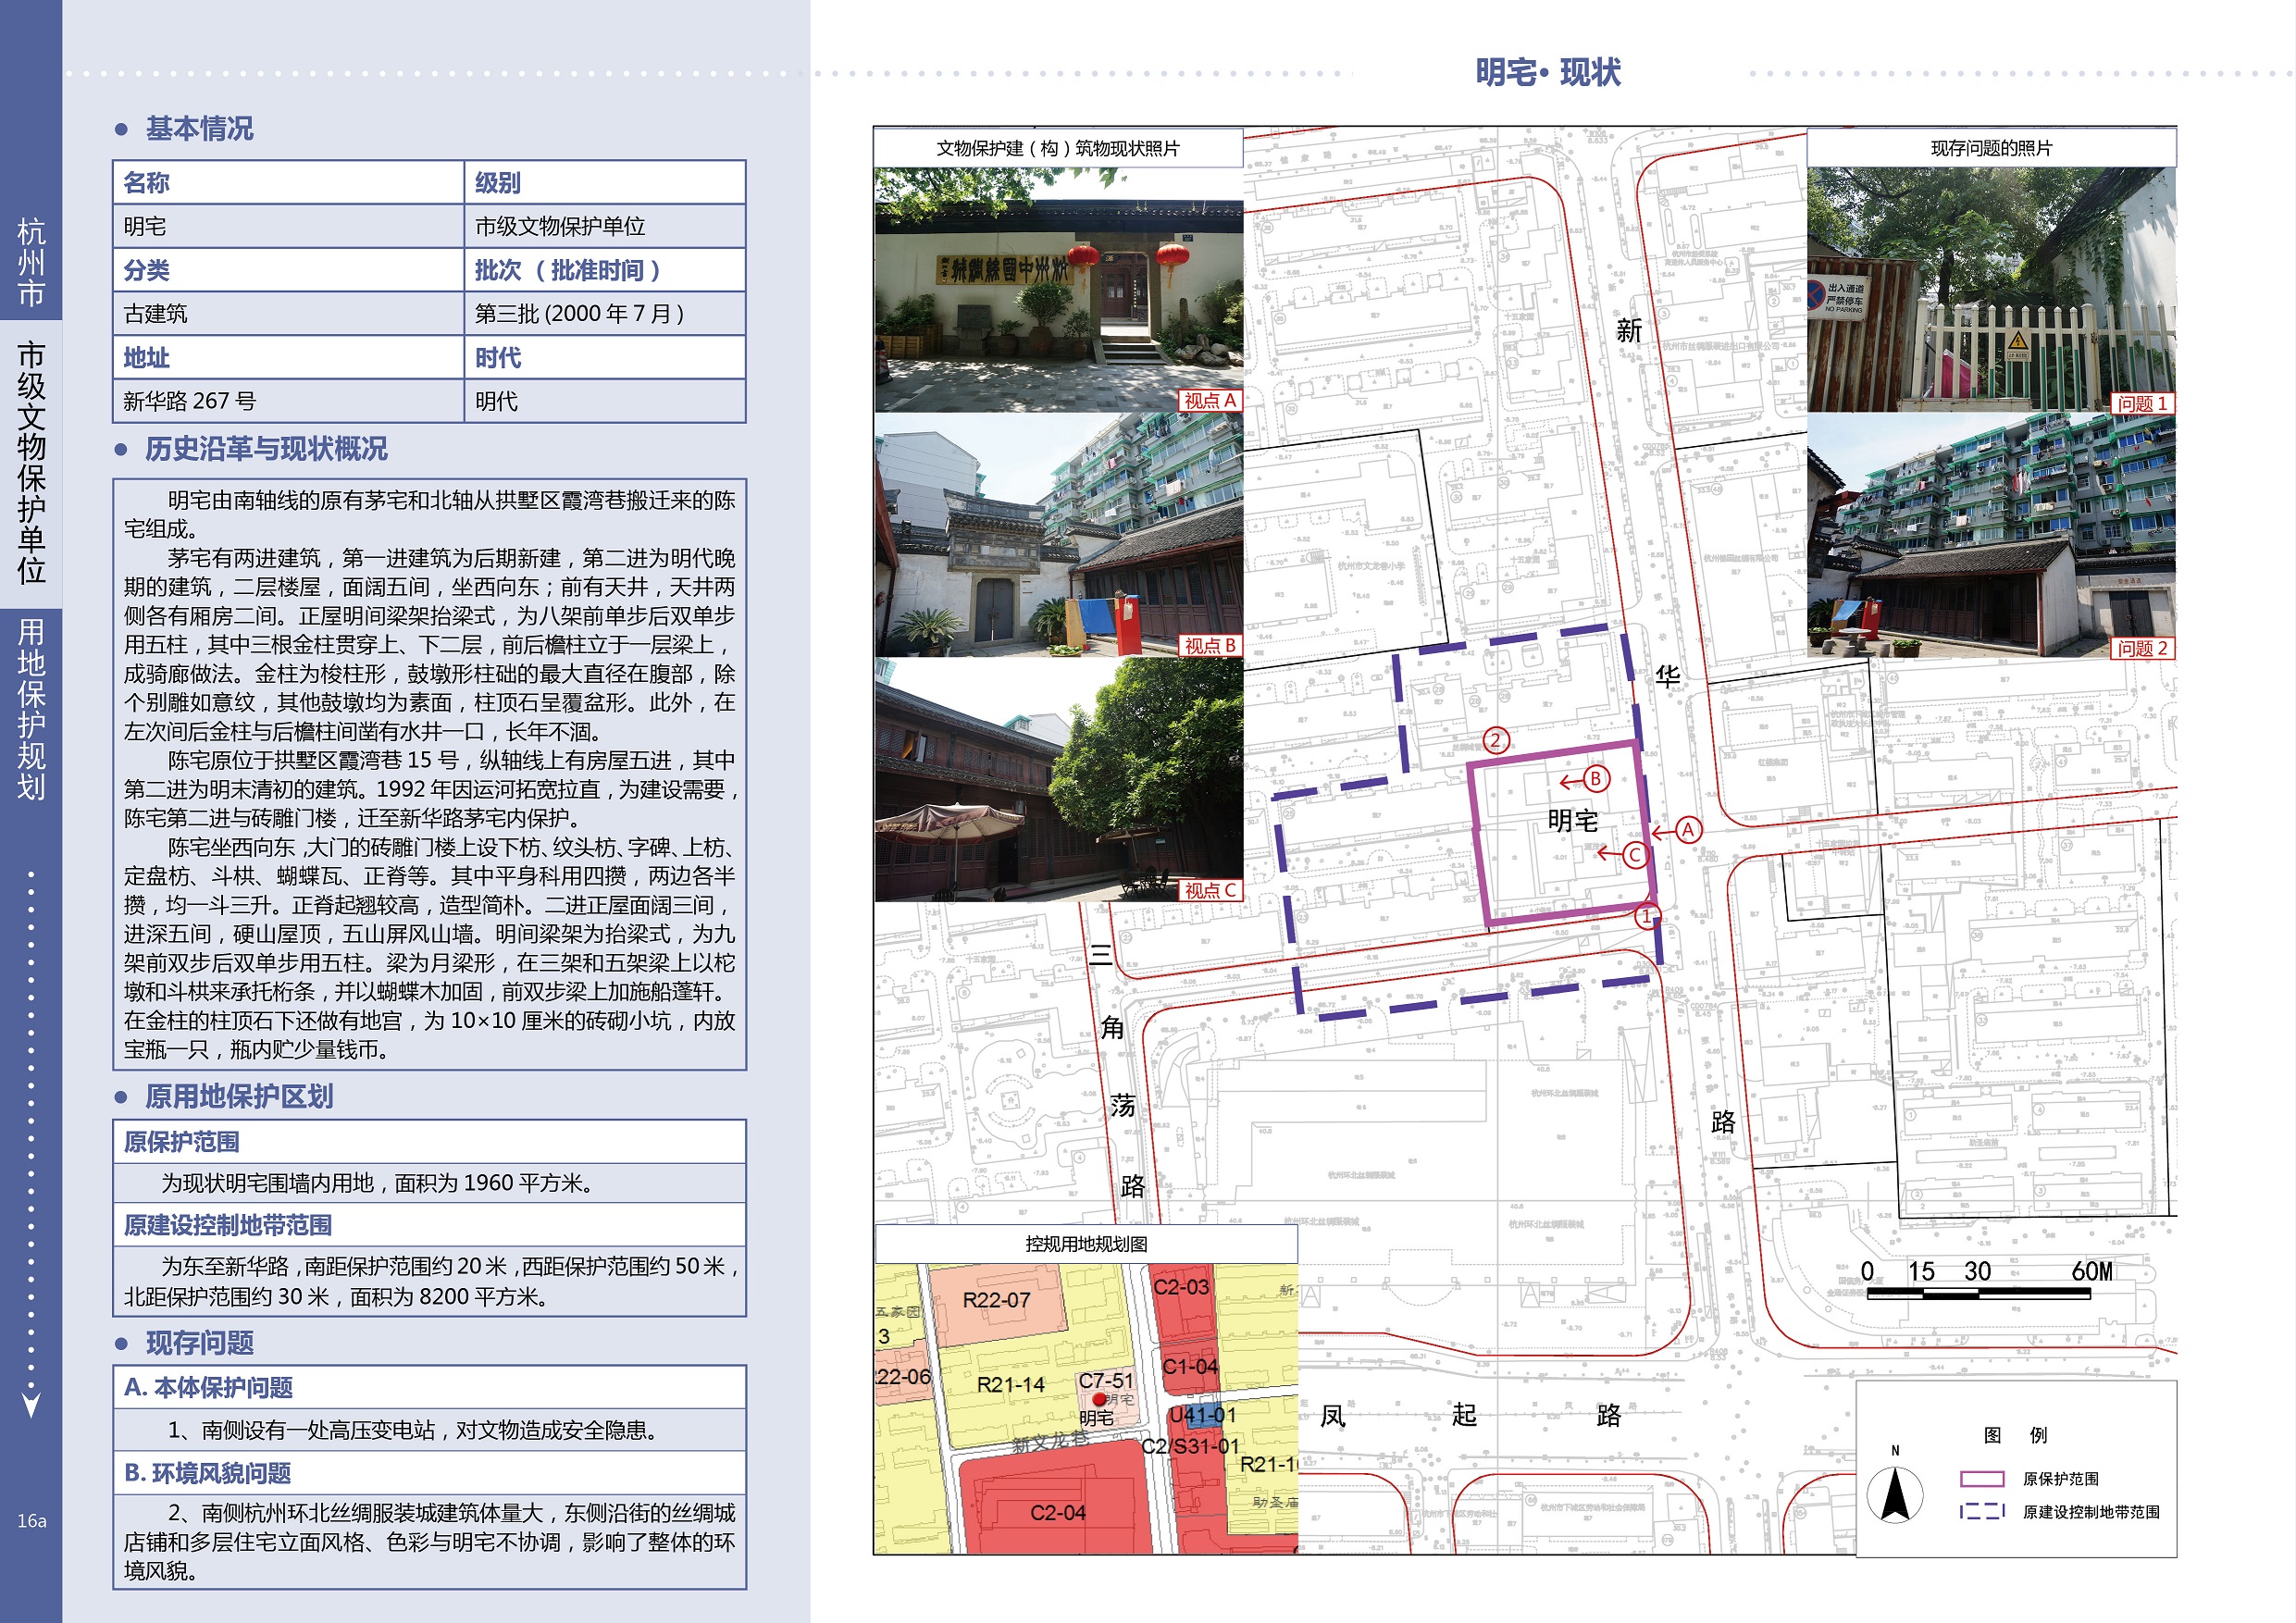
Task: Open the 问题 2 photo thumbnail
Action: 1990,535
